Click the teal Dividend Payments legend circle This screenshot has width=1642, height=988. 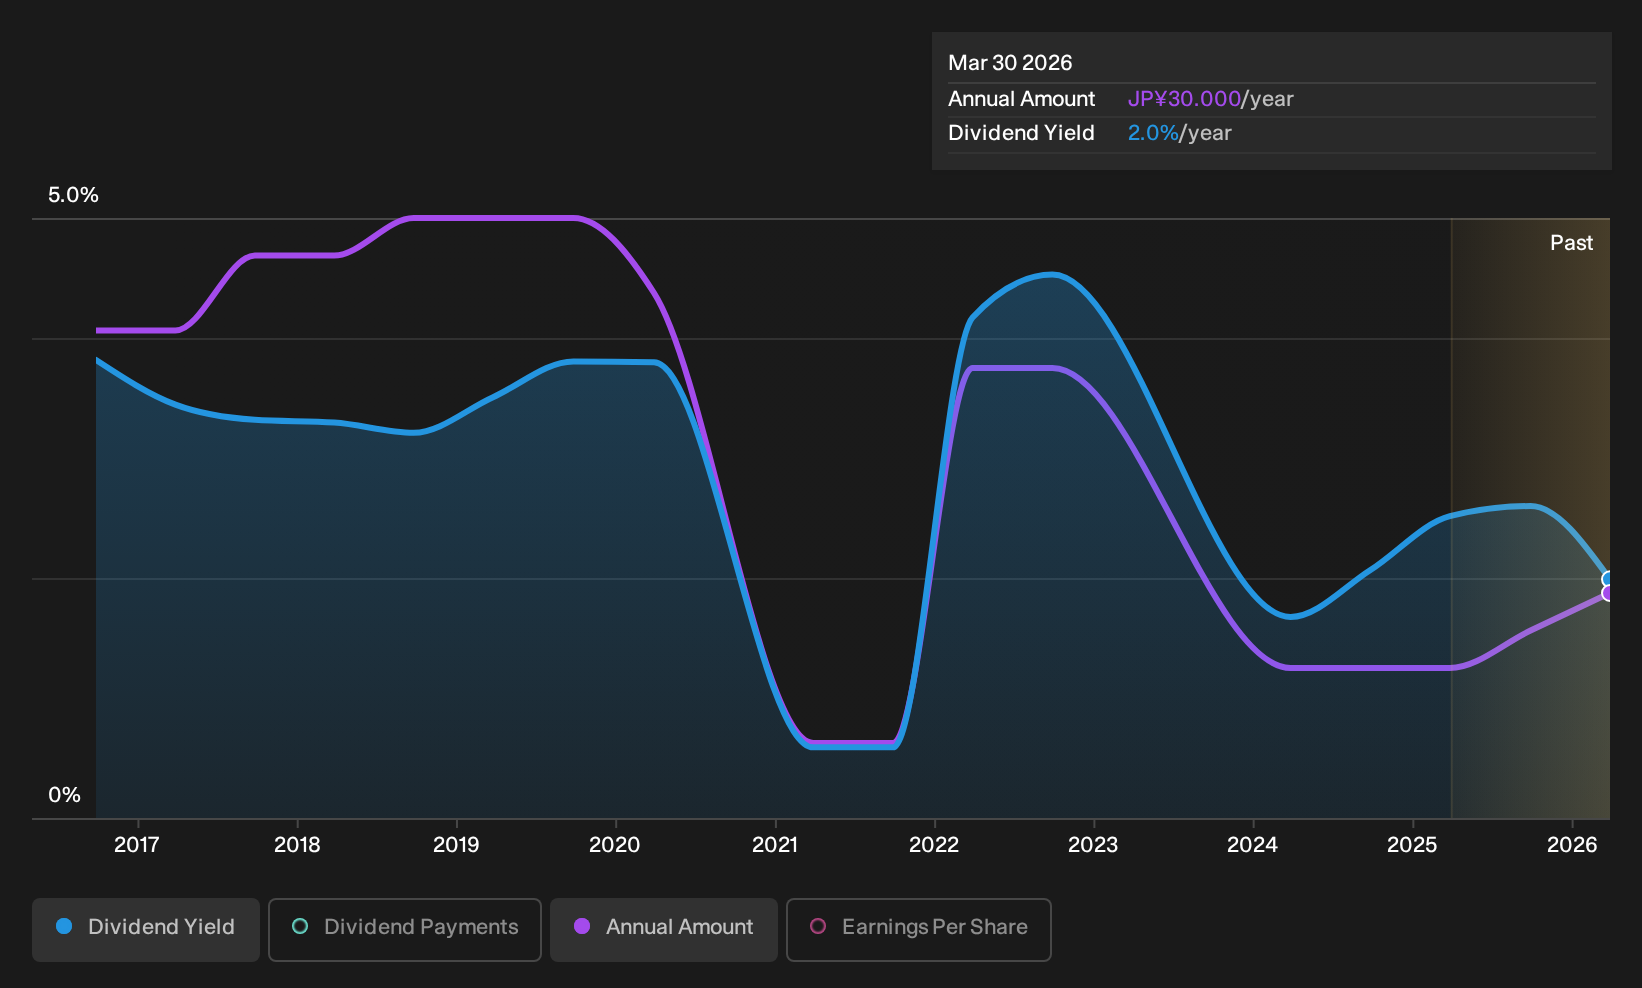coord(300,927)
